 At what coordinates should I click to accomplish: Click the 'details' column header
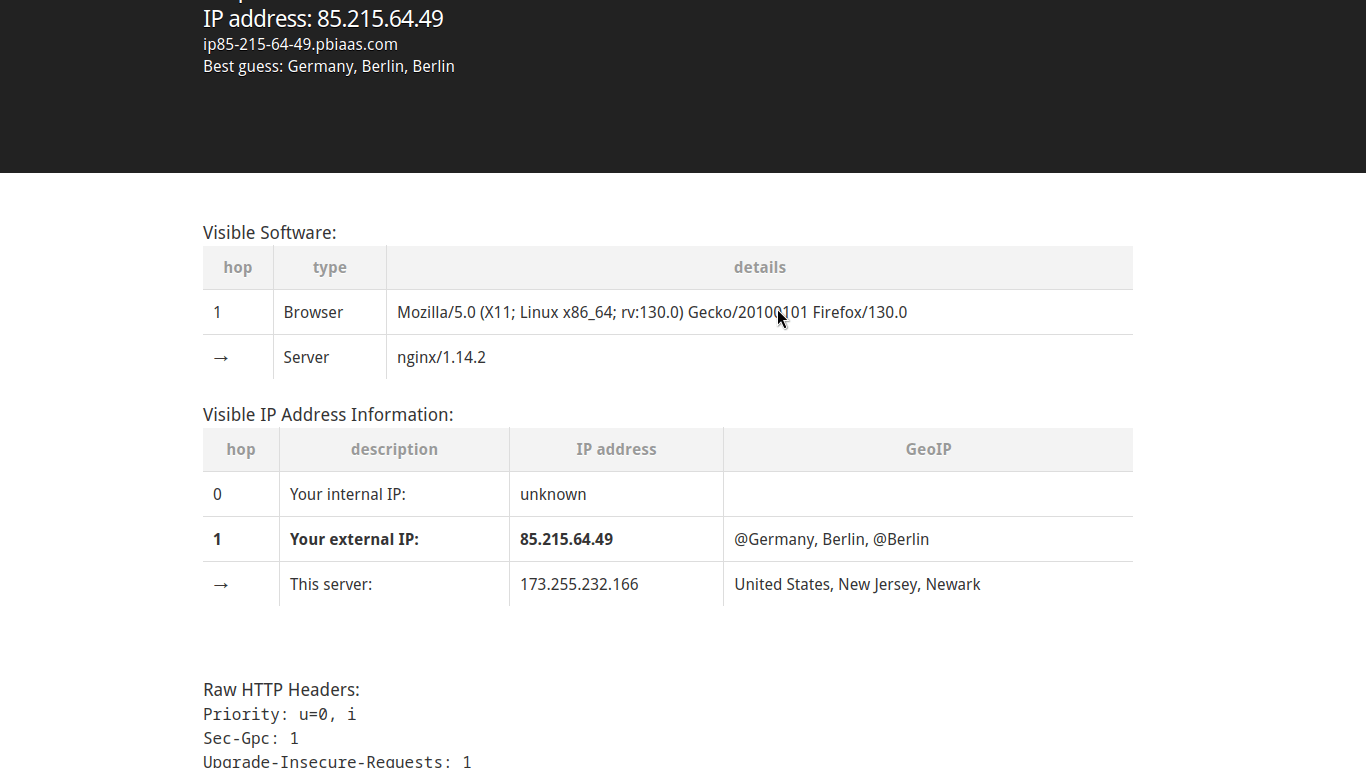click(759, 267)
